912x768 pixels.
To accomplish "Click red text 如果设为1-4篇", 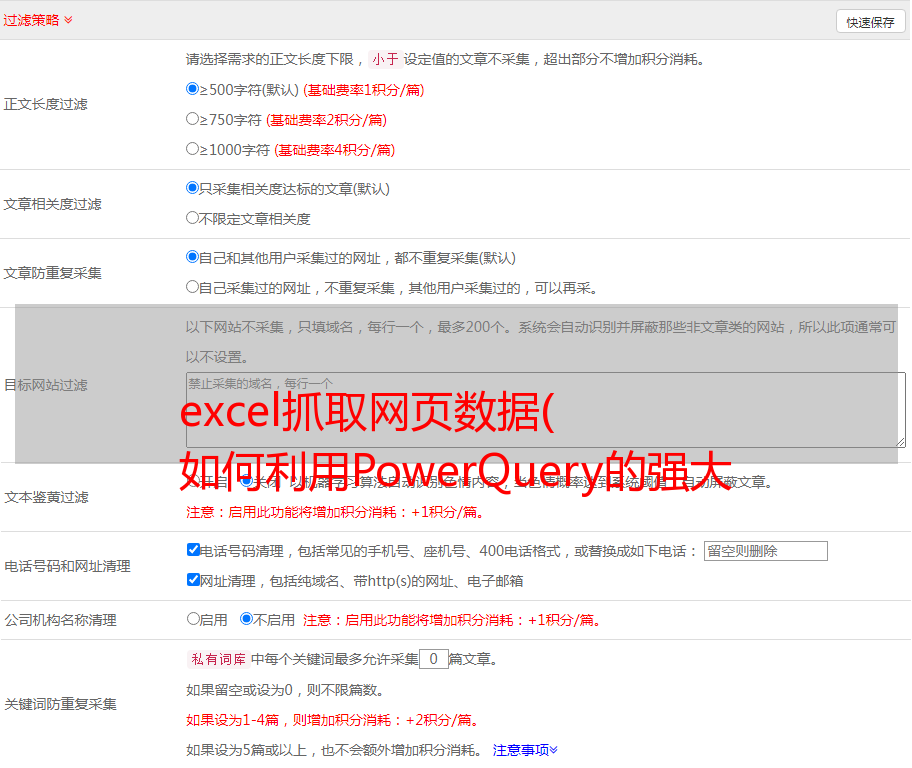I will click(x=233, y=720).
